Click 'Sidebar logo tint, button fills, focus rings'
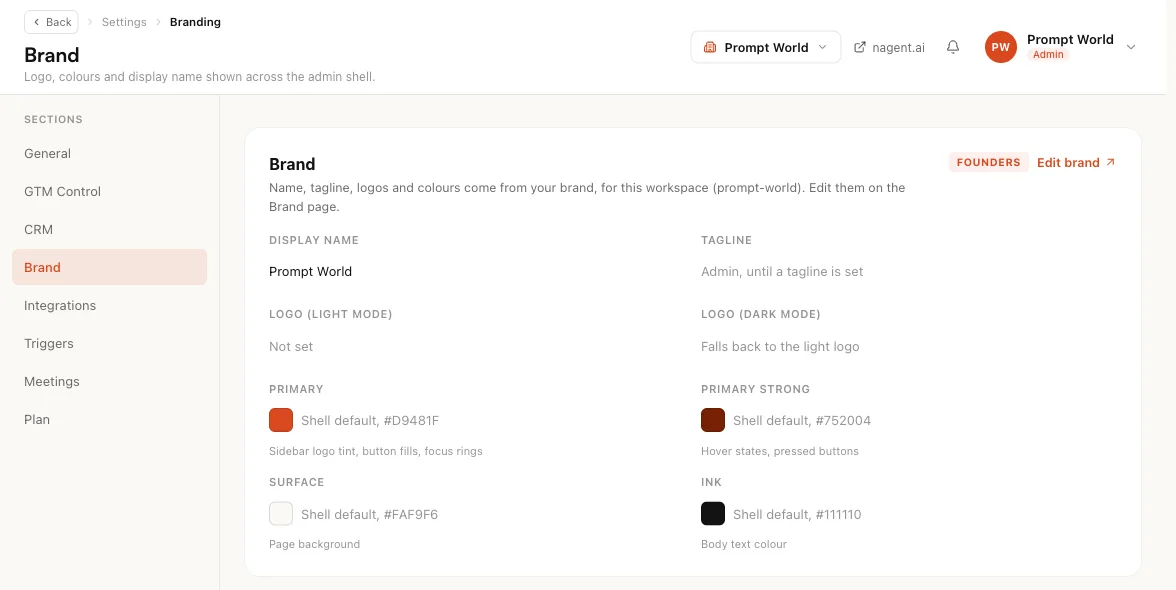Viewport: 1176px width, 590px height. click(x=376, y=451)
